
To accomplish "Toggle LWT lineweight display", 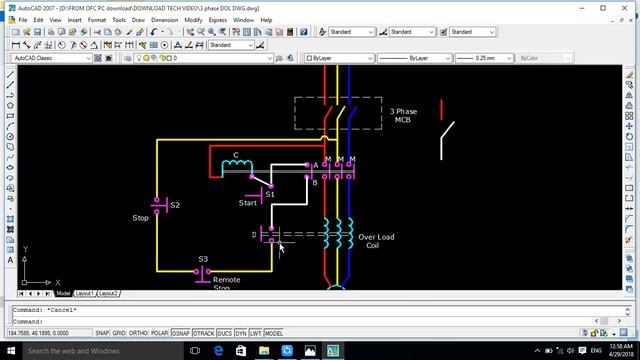I will point(256,333).
